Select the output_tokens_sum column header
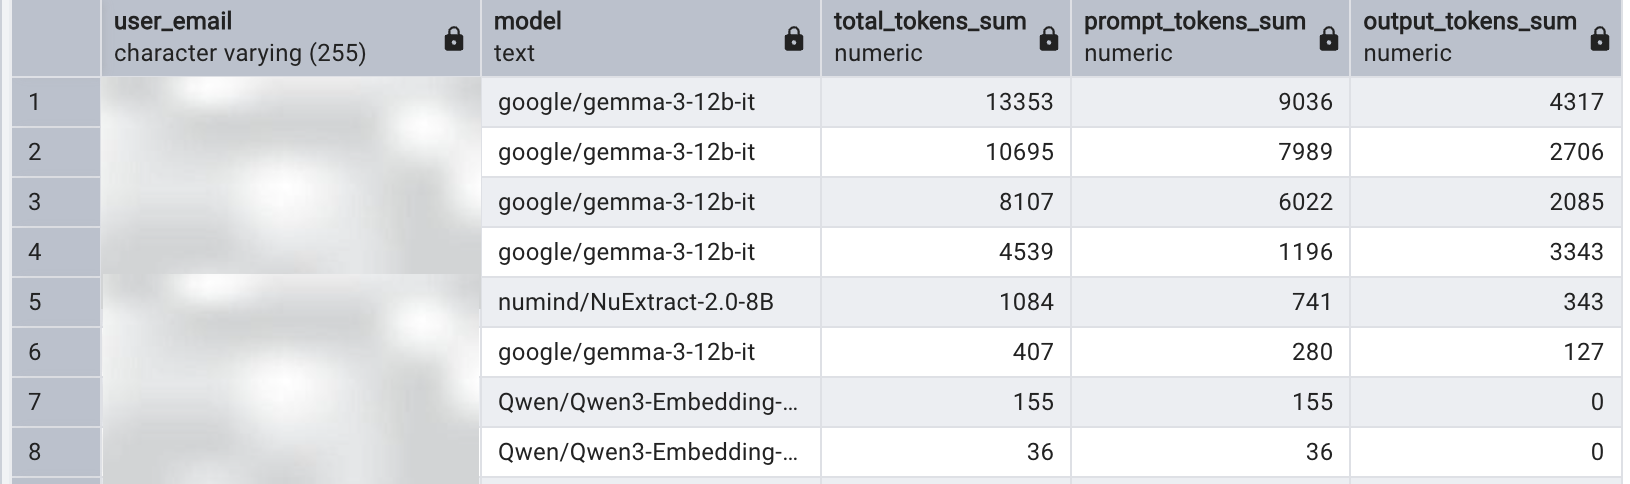Viewport: 1630px width, 484px height. point(1470,37)
